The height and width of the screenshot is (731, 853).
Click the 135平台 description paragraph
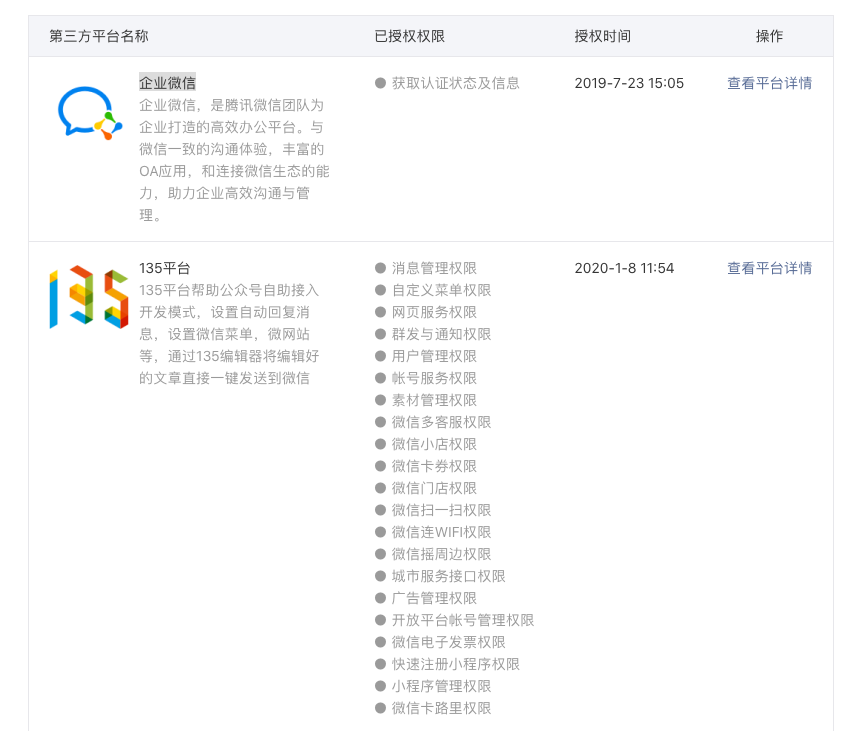(x=229, y=334)
